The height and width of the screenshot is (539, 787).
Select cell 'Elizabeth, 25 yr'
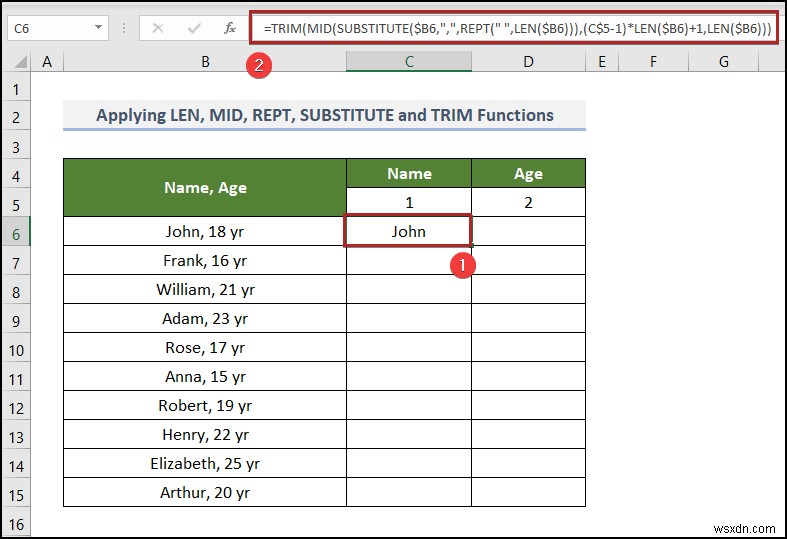coord(205,464)
